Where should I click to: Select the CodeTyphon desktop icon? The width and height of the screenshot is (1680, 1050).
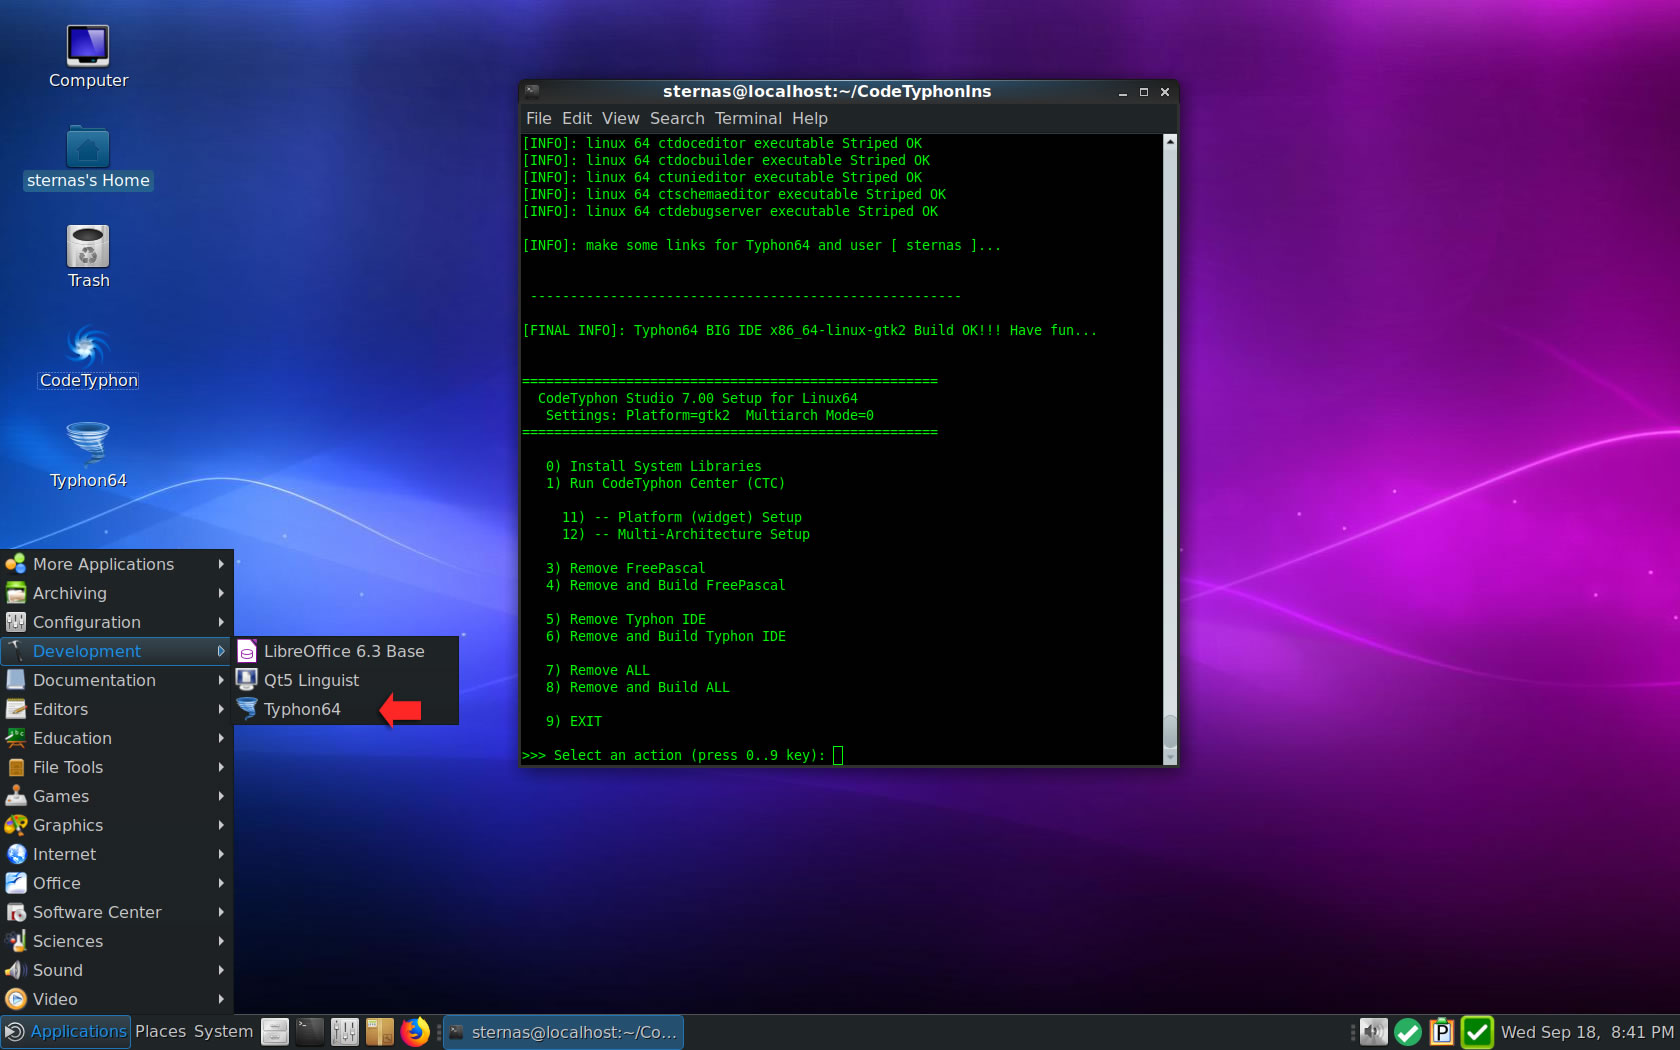(x=88, y=357)
